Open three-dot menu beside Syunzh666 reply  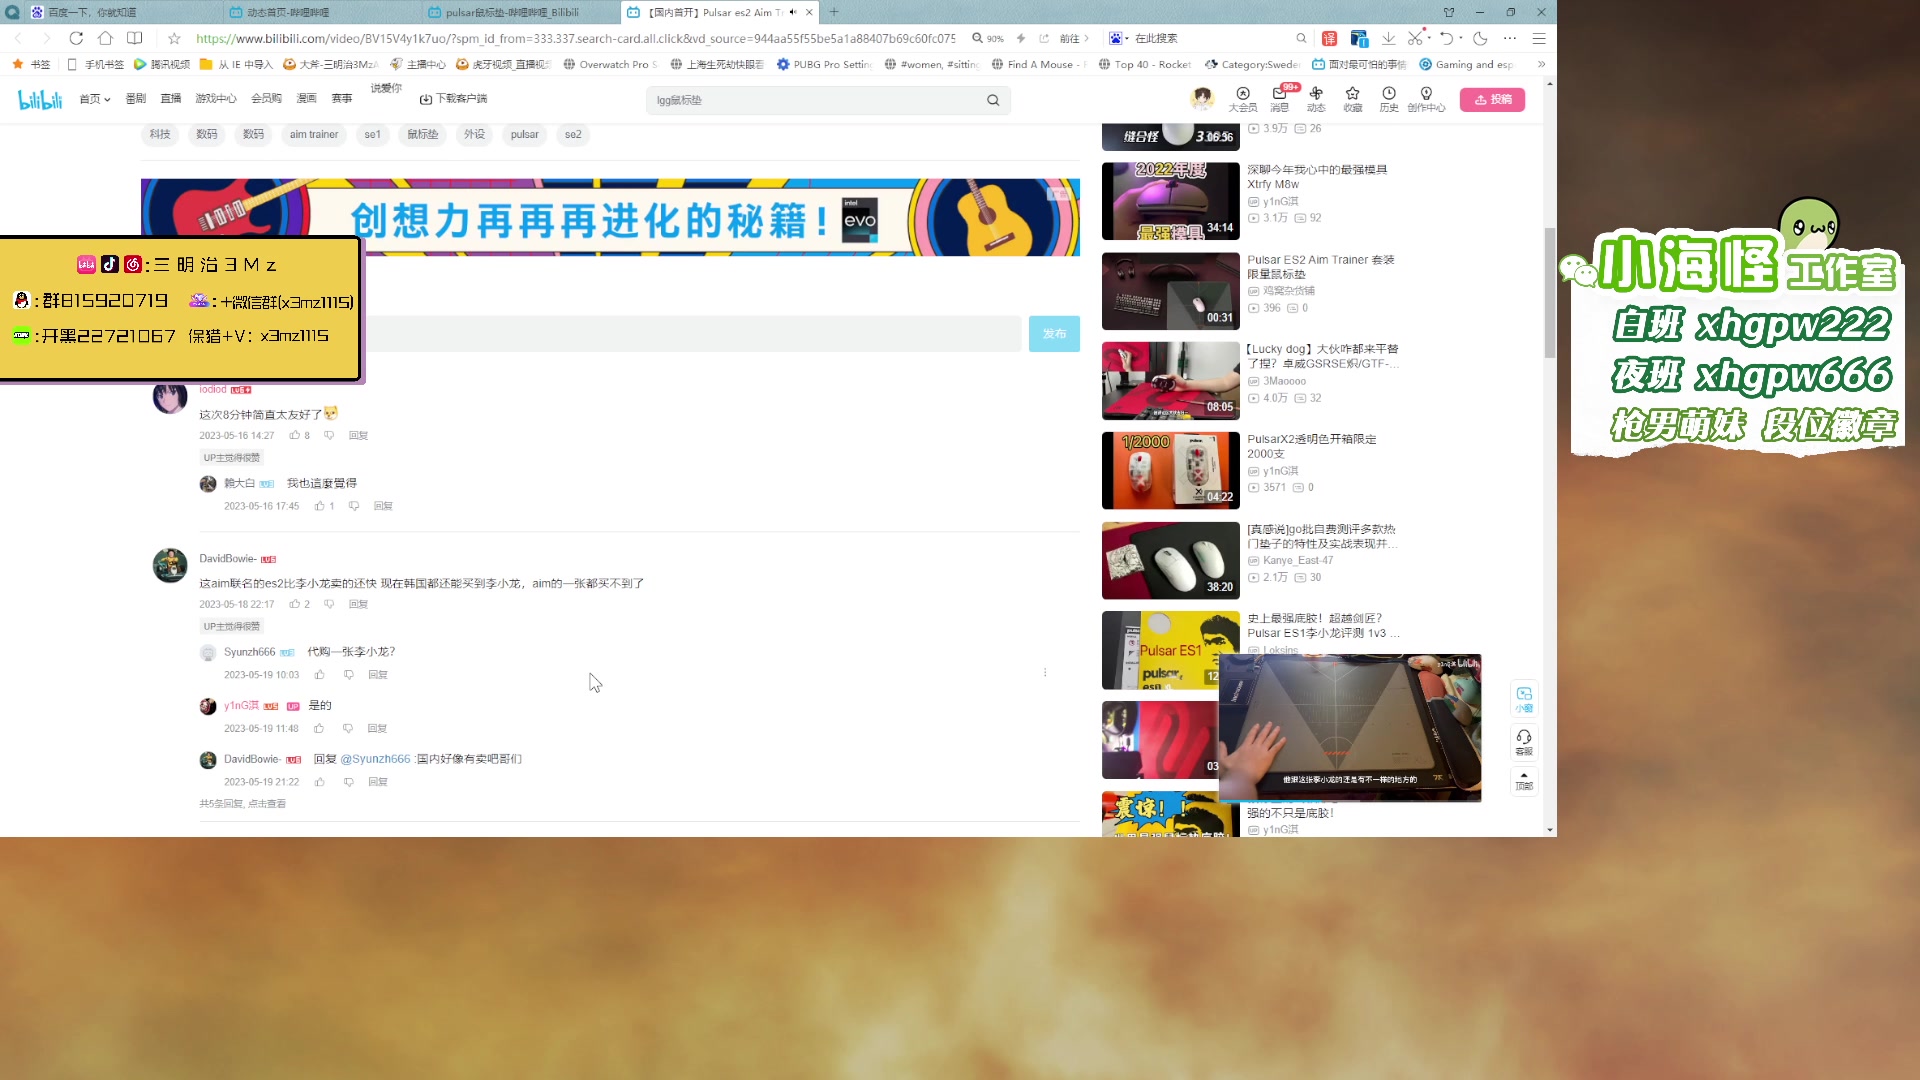coord(1045,672)
